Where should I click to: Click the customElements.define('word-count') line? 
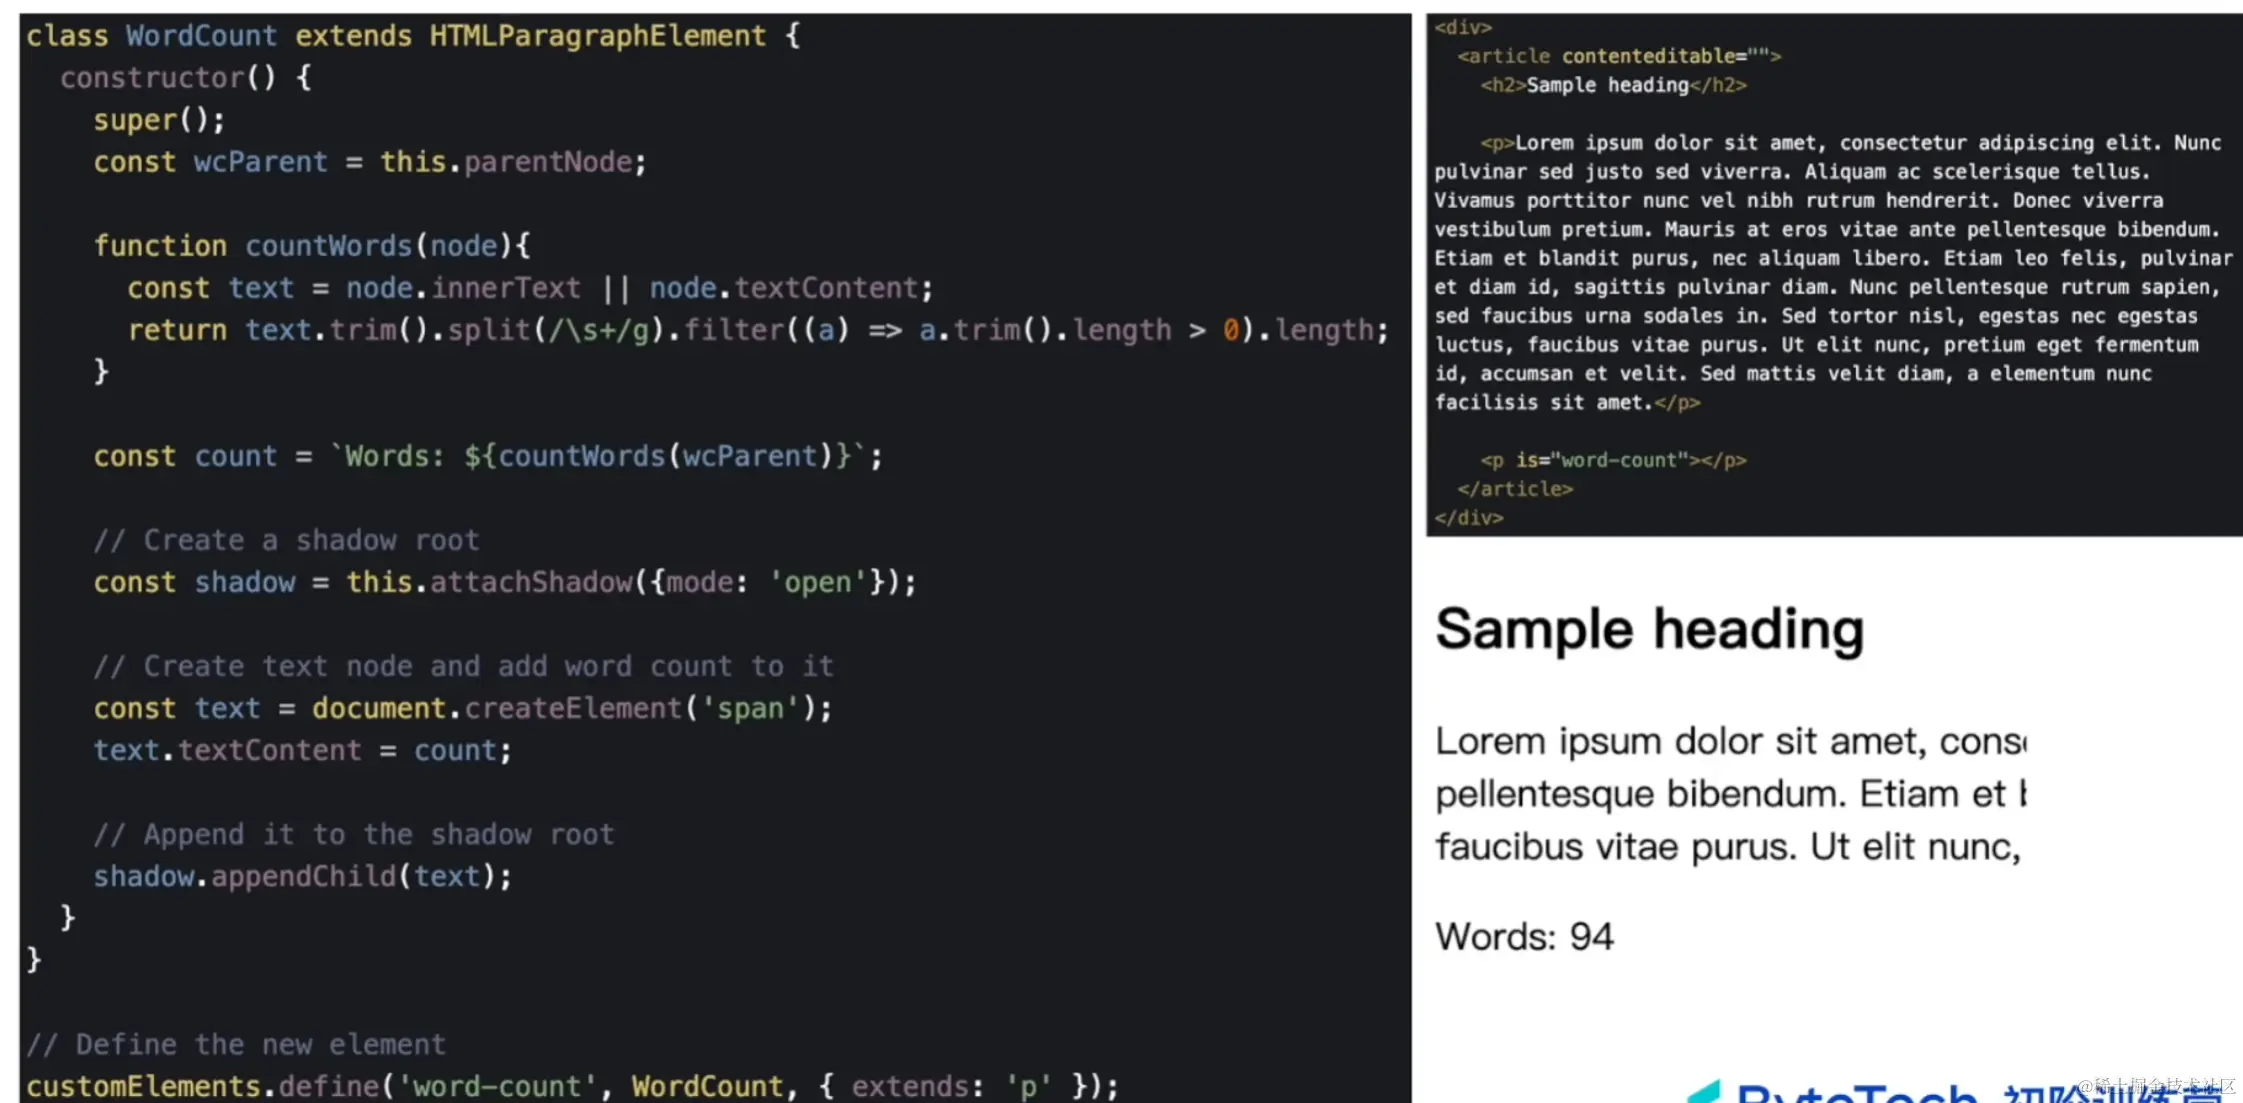(572, 1086)
